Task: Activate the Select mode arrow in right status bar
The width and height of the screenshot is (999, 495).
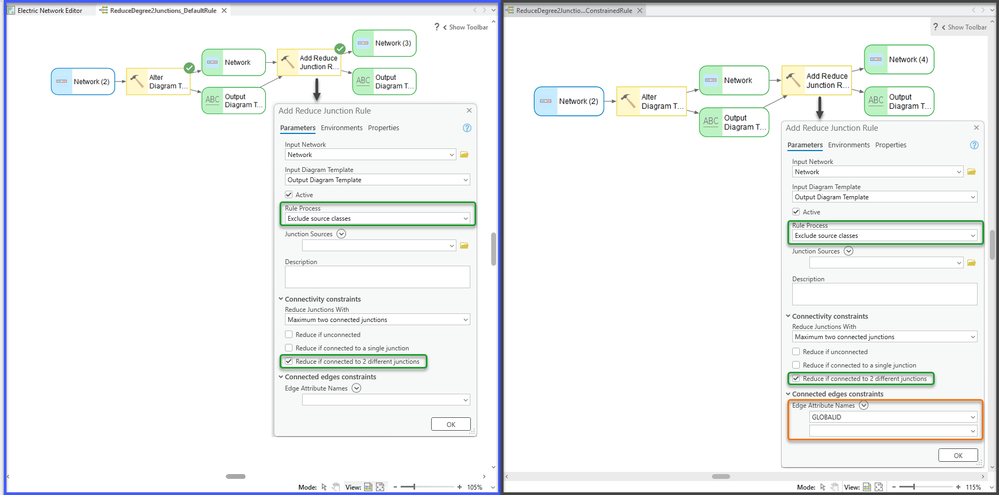Action: pyautogui.click(x=823, y=487)
